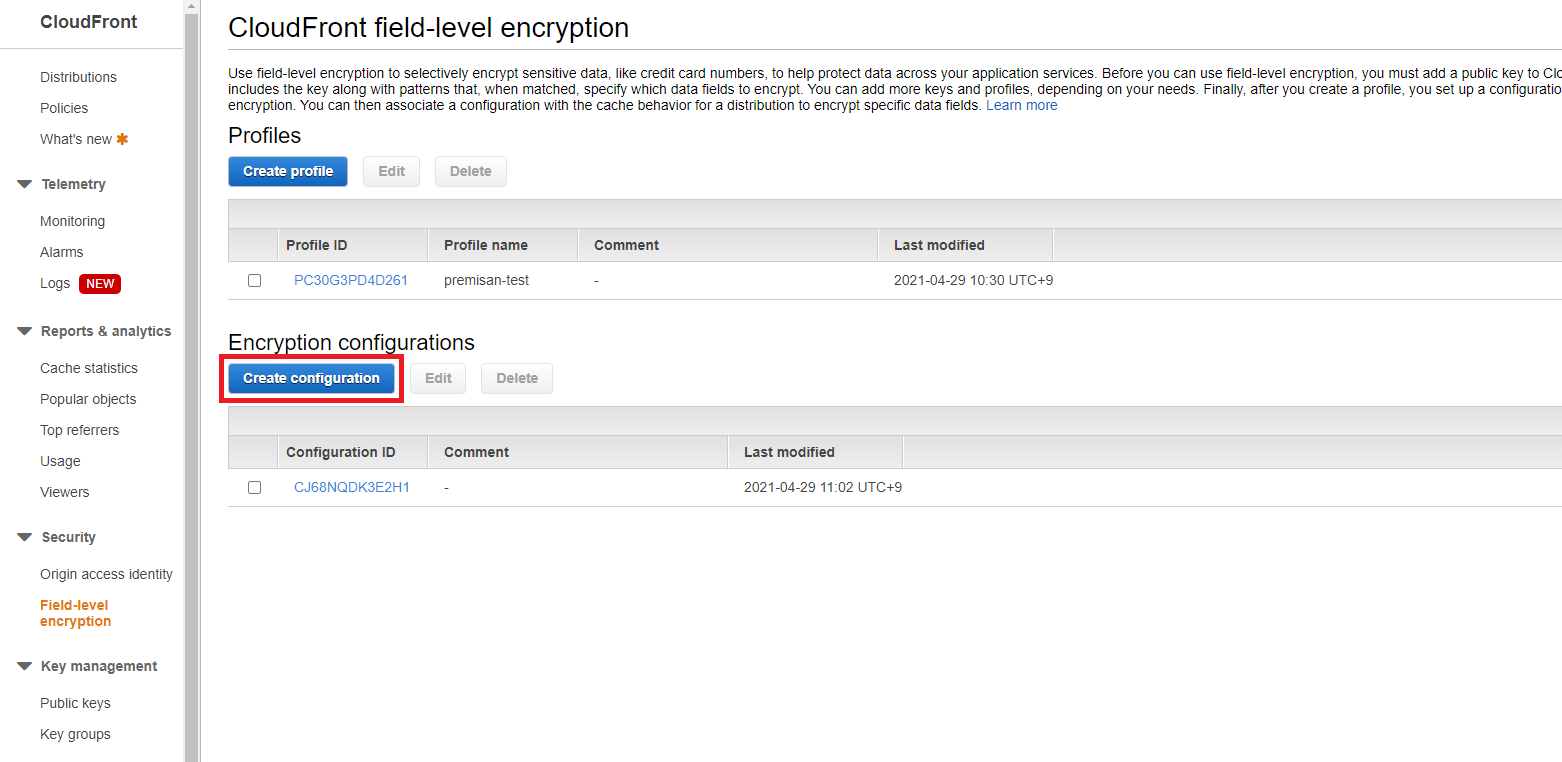Click the premisan-test profile name cell

pyautogui.click(x=487, y=280)
